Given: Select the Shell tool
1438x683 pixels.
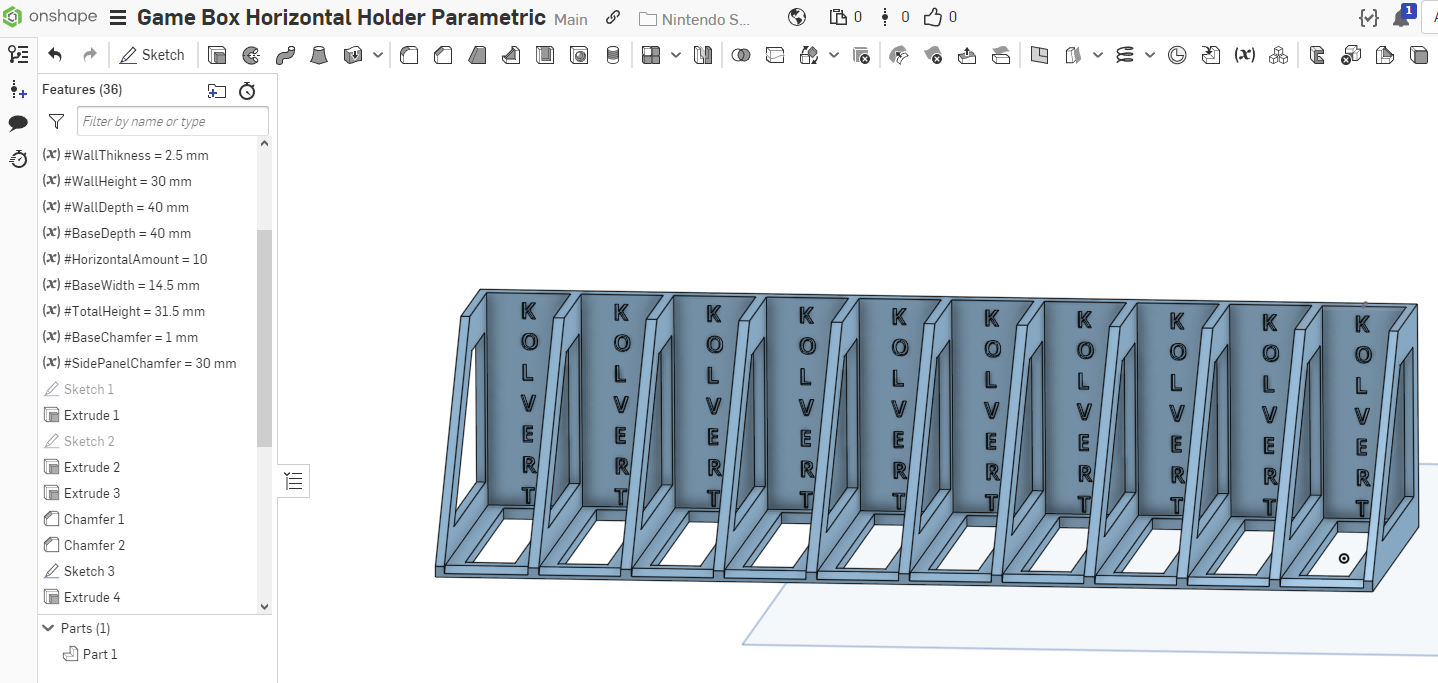Looking at the screenshot, I should click(x=545, y=55).
